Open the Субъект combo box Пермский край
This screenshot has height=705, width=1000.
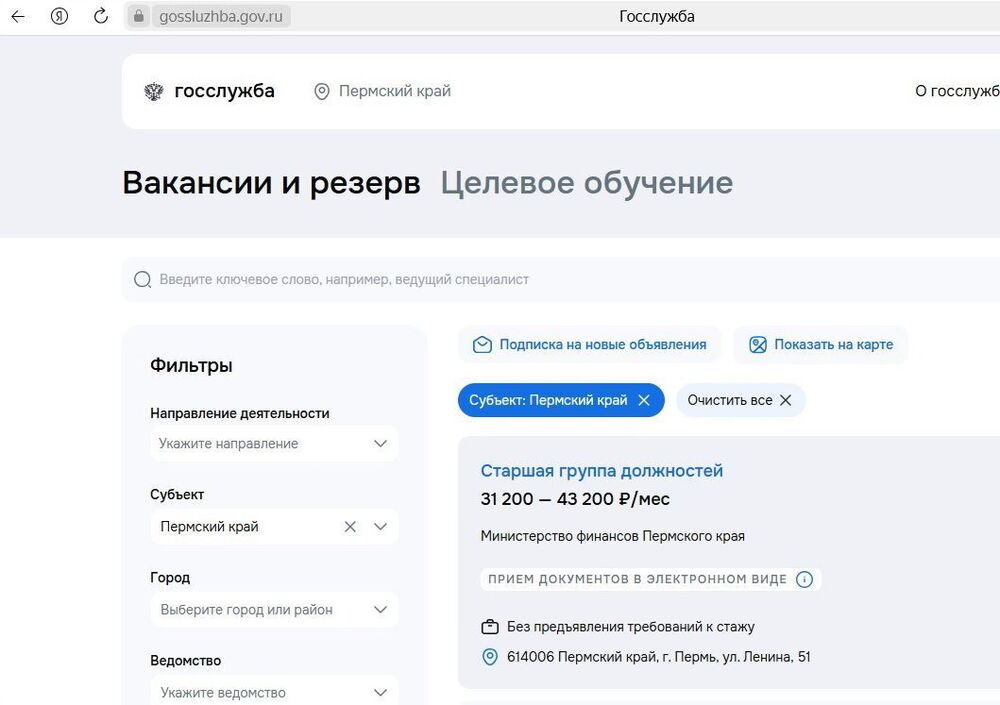274,526
